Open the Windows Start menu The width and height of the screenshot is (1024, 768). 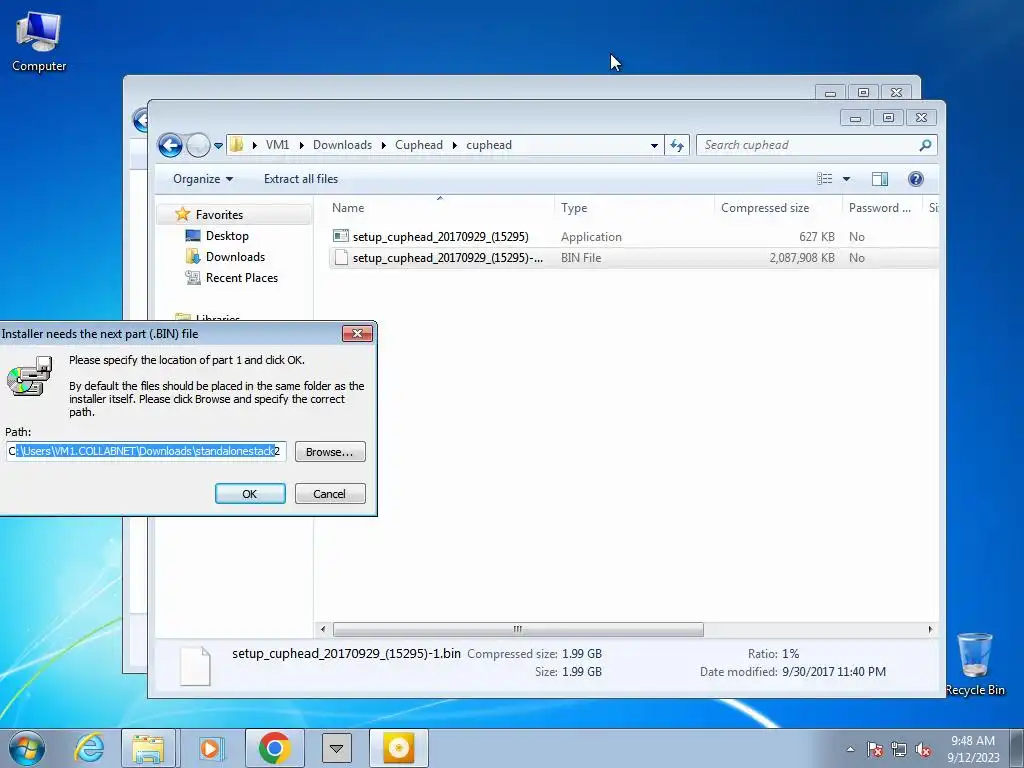click(27, 748)
